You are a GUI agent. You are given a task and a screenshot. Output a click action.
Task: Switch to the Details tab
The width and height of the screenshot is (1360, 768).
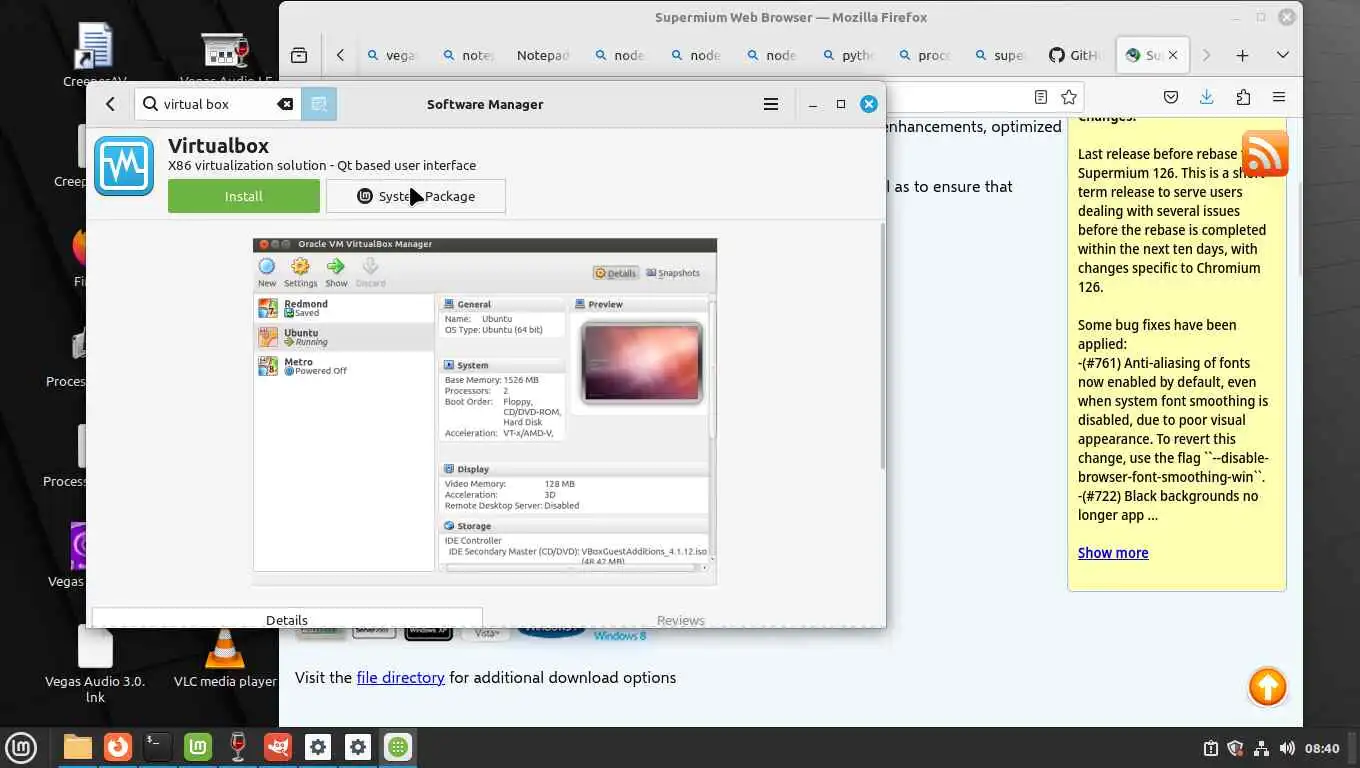tap(287, 619)
